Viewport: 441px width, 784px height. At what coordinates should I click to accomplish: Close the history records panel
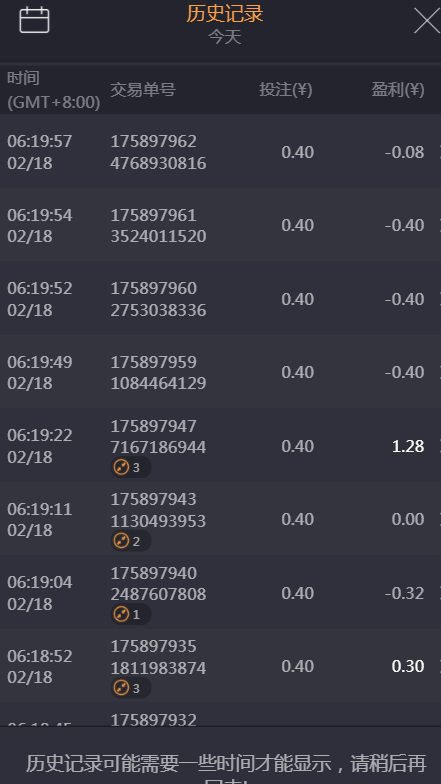(426, 20)
